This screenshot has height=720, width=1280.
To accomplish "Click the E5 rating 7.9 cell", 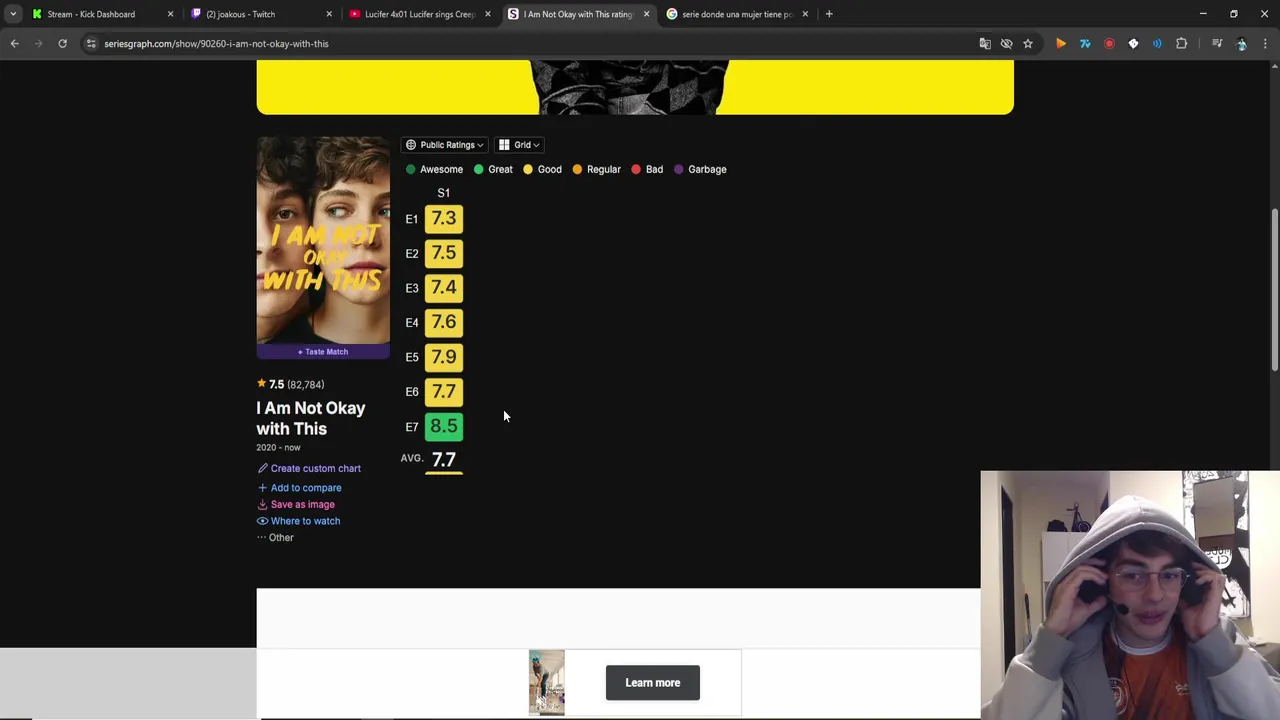I will point(443,357).
